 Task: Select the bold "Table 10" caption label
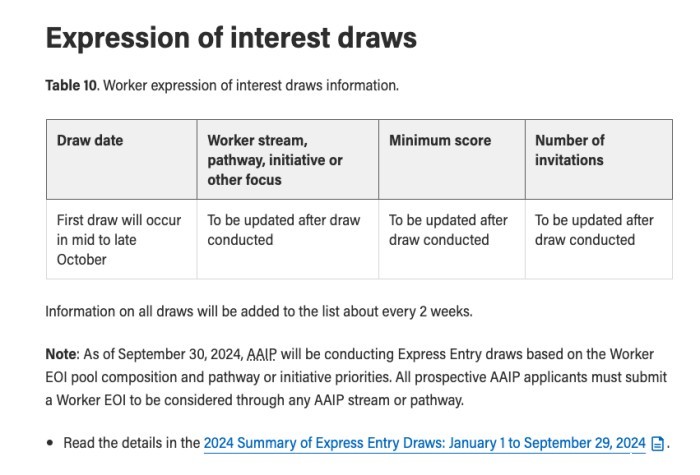coord(69,85)
